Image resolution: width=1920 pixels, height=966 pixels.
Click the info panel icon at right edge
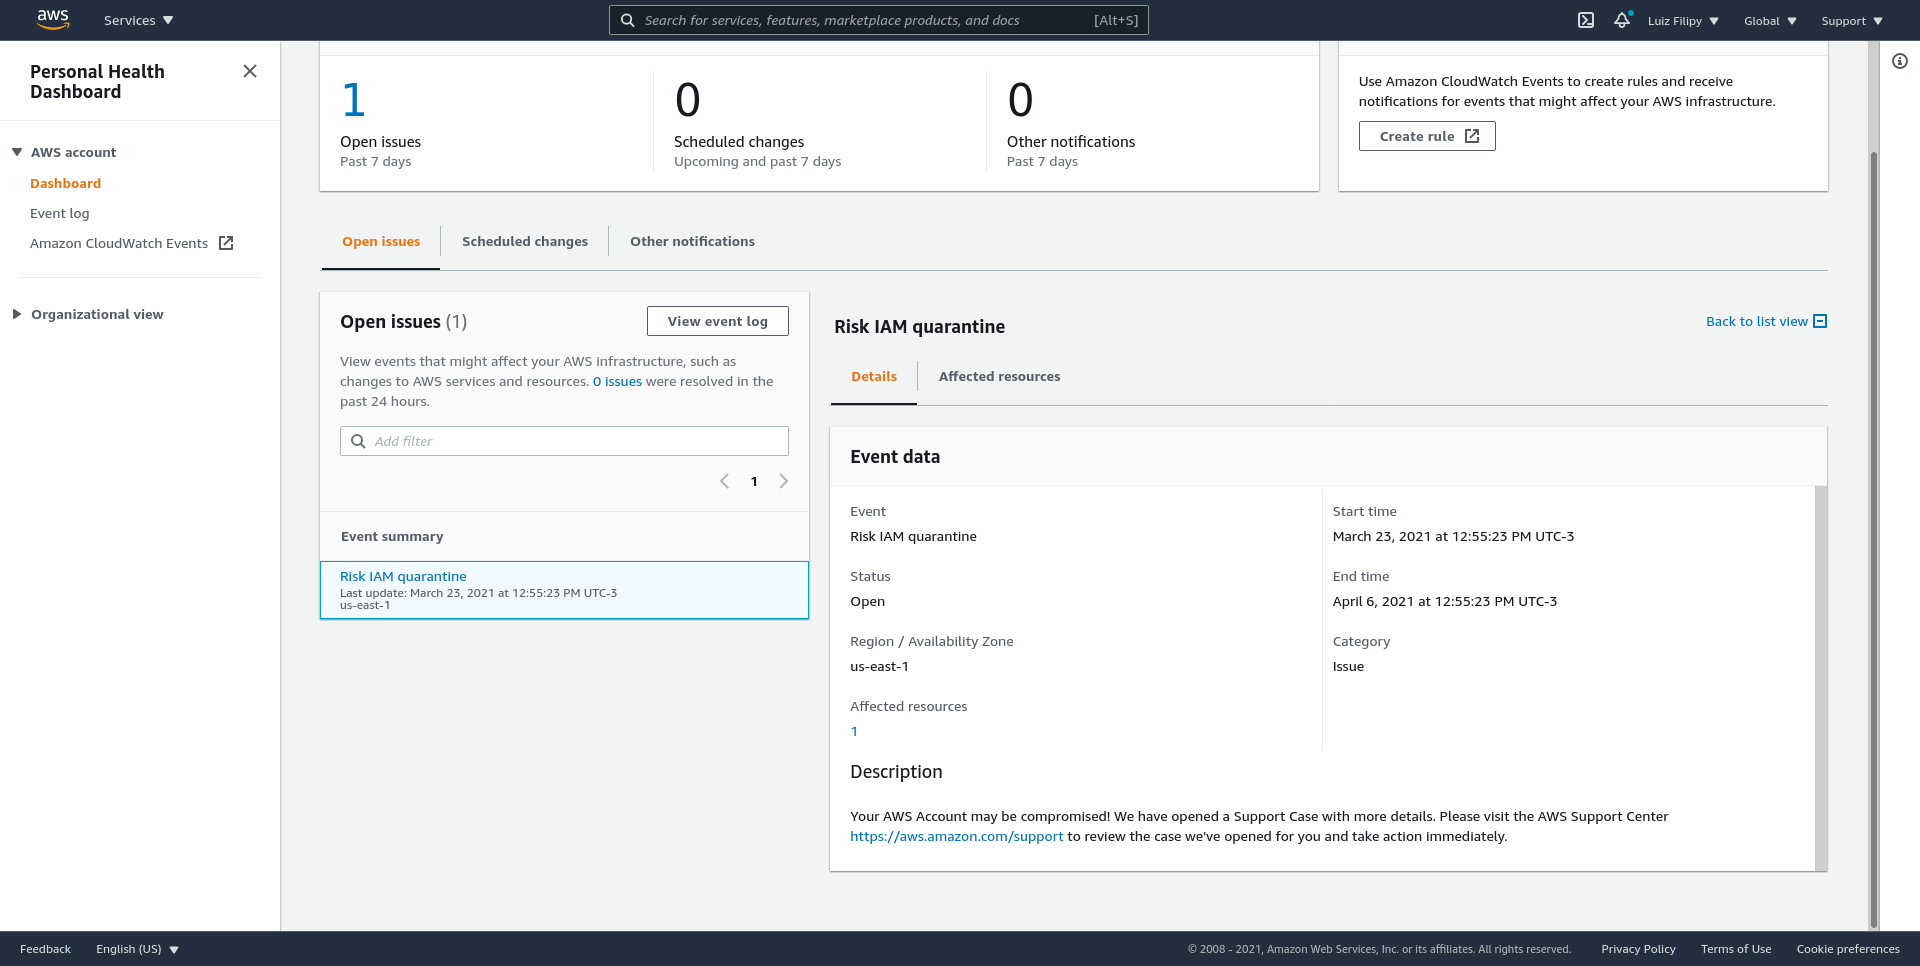point(1900,61)
